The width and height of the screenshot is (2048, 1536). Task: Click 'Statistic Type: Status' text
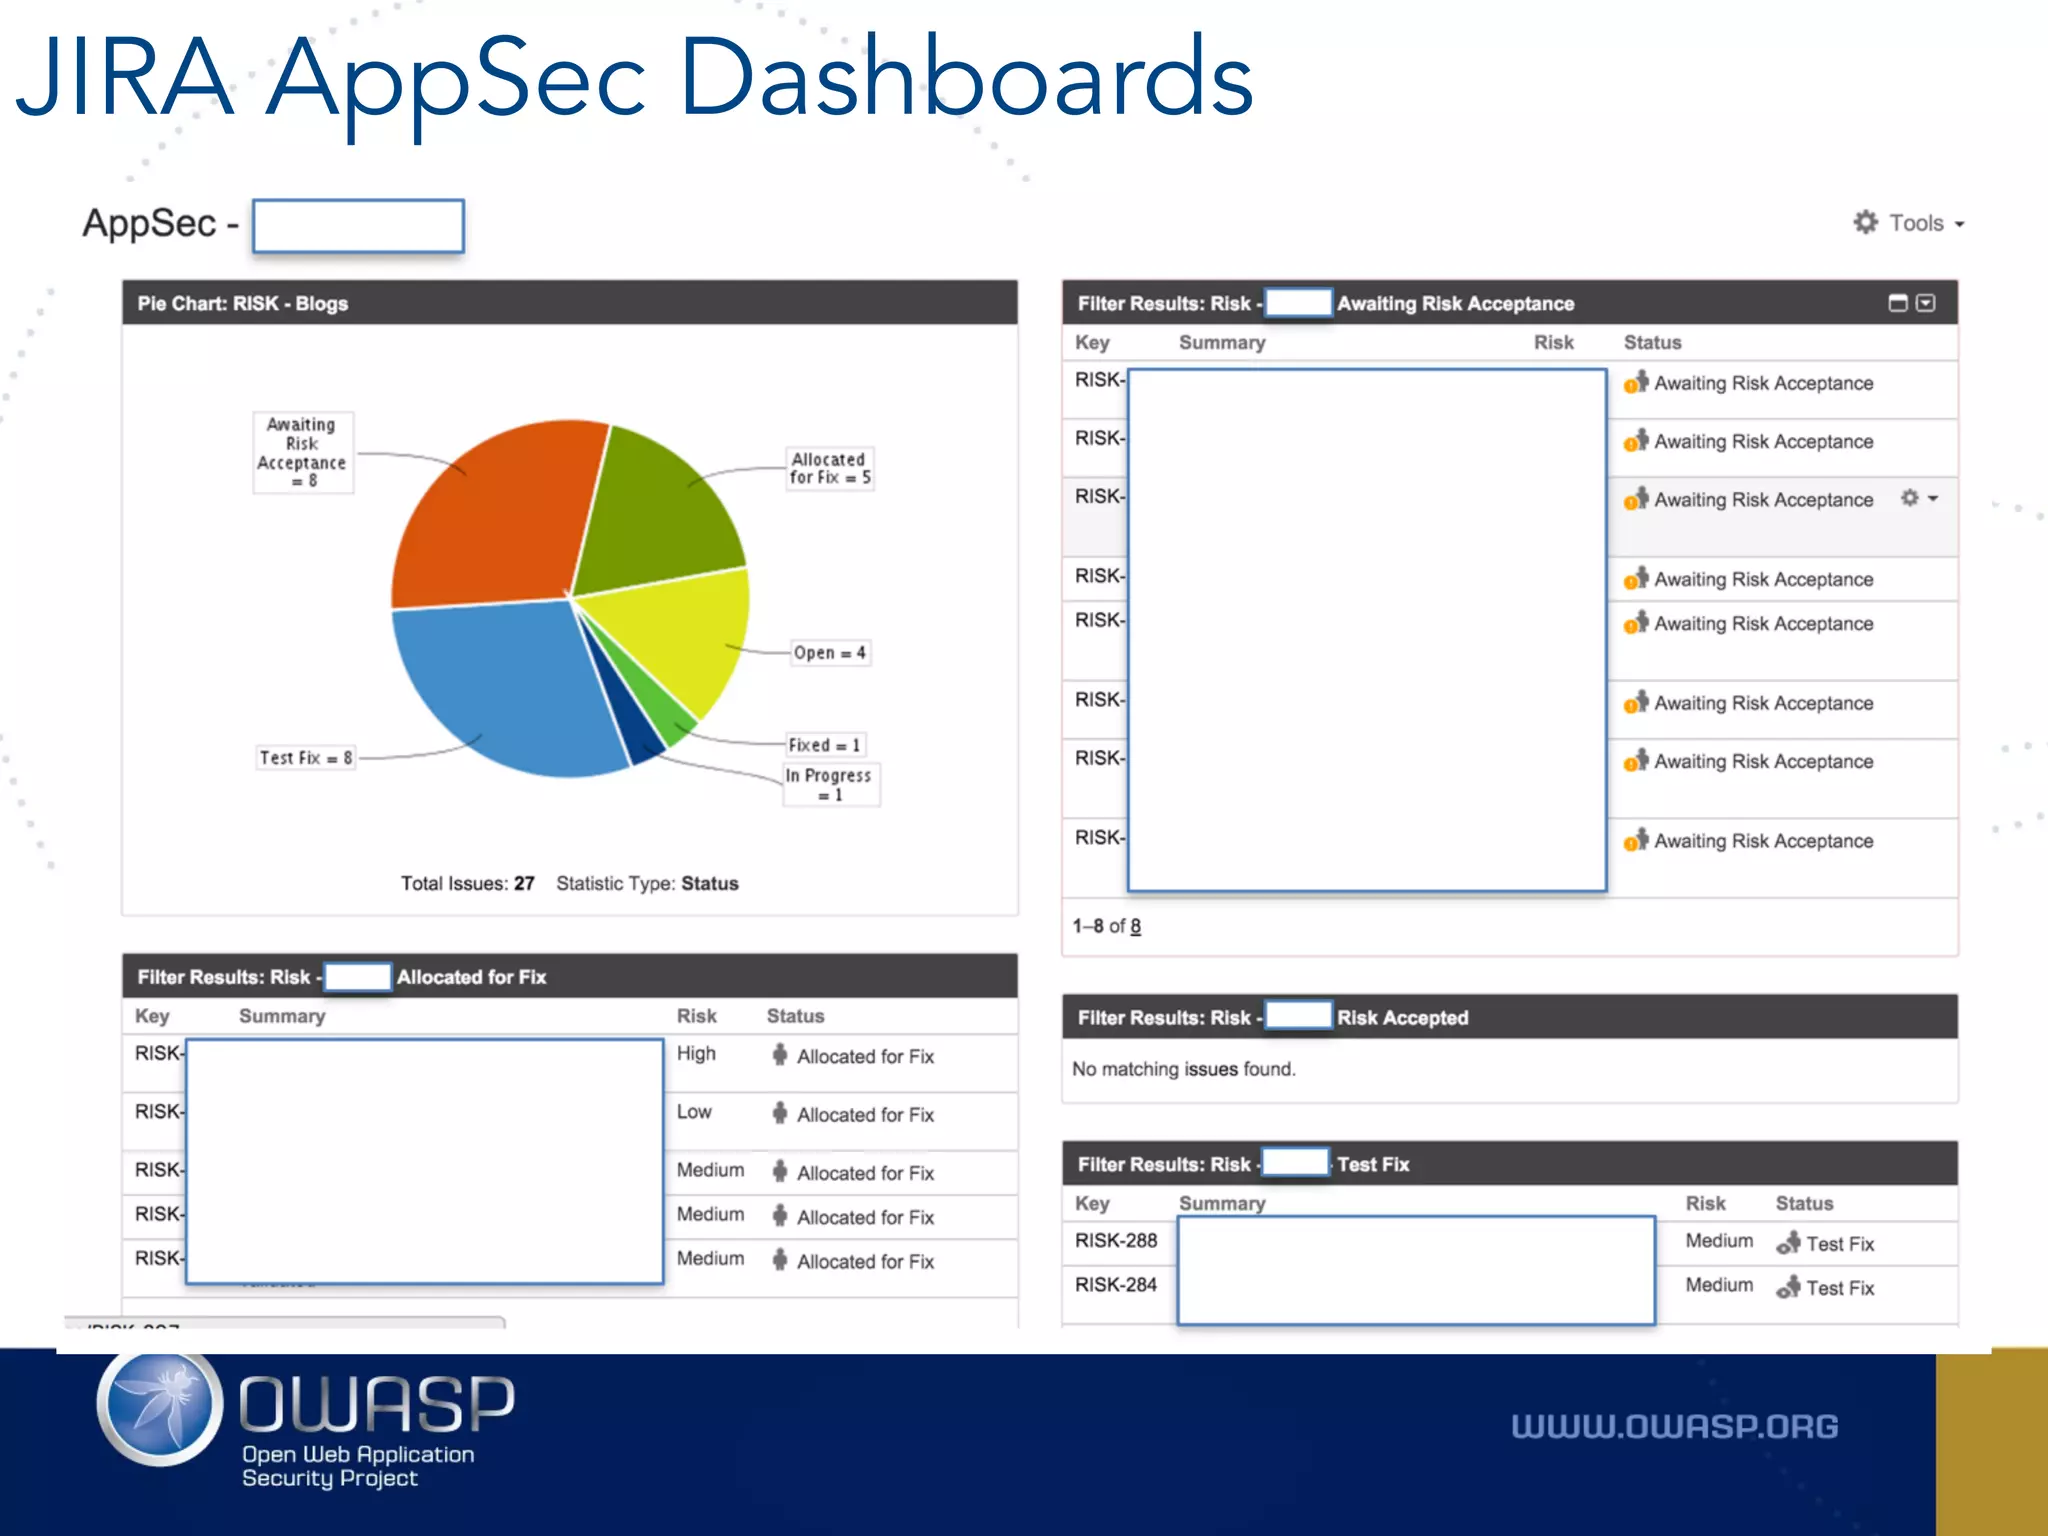[x=647, y=883]
